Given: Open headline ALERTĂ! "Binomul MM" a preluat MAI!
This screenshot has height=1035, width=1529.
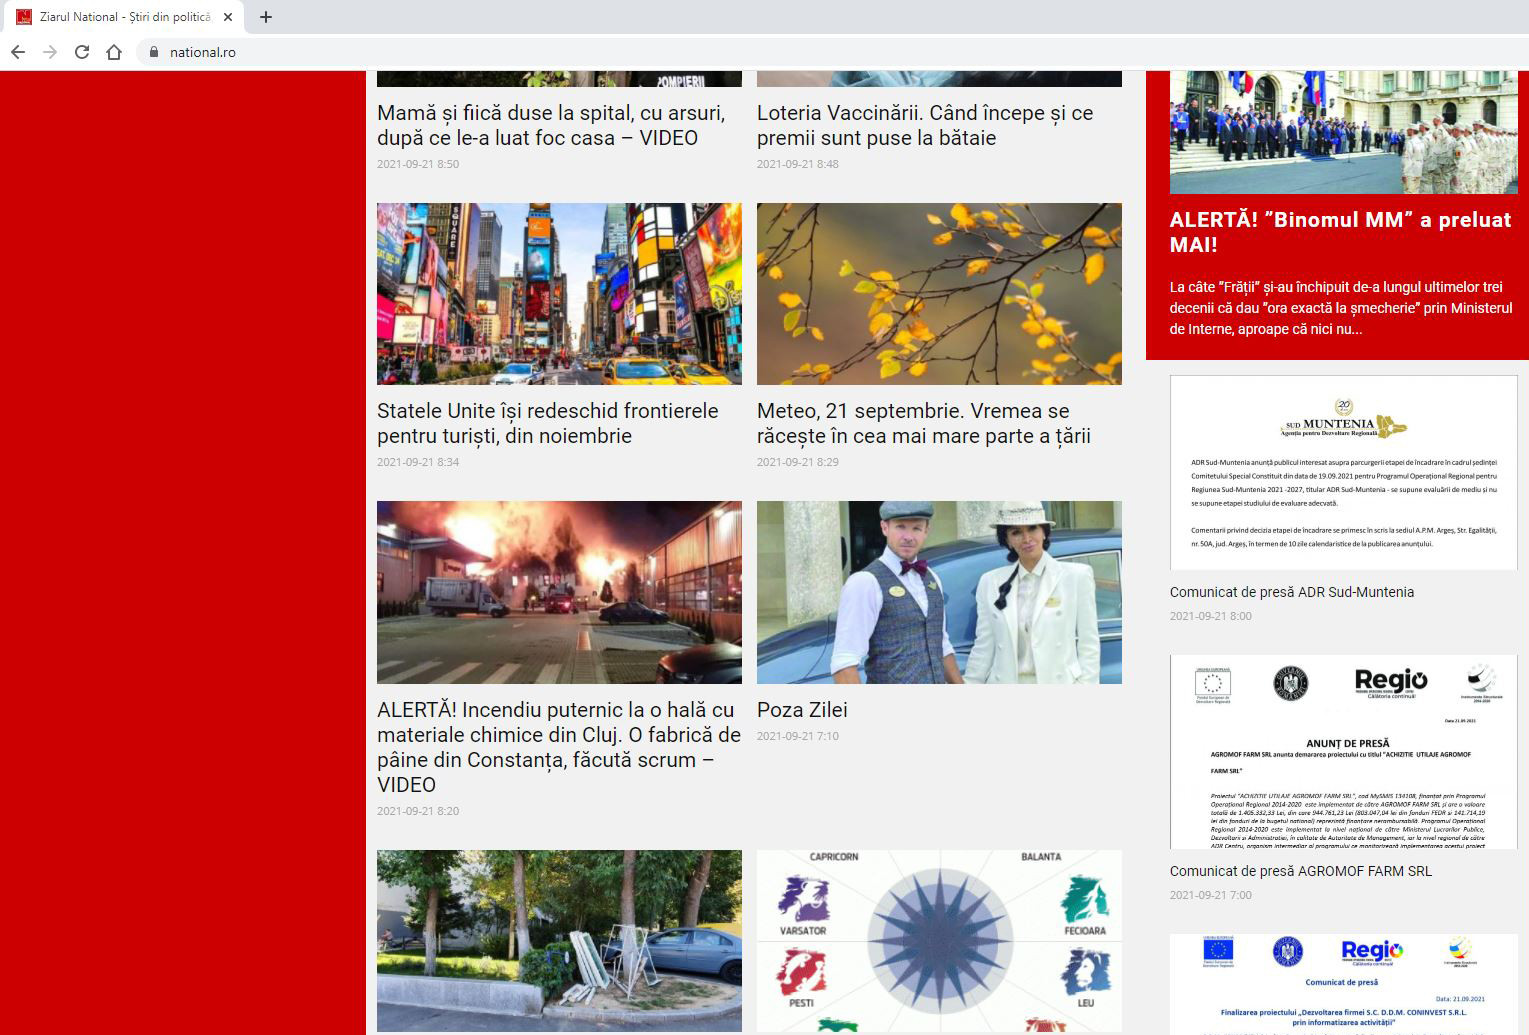Looking at the screenshot, I should [1340, 232].
